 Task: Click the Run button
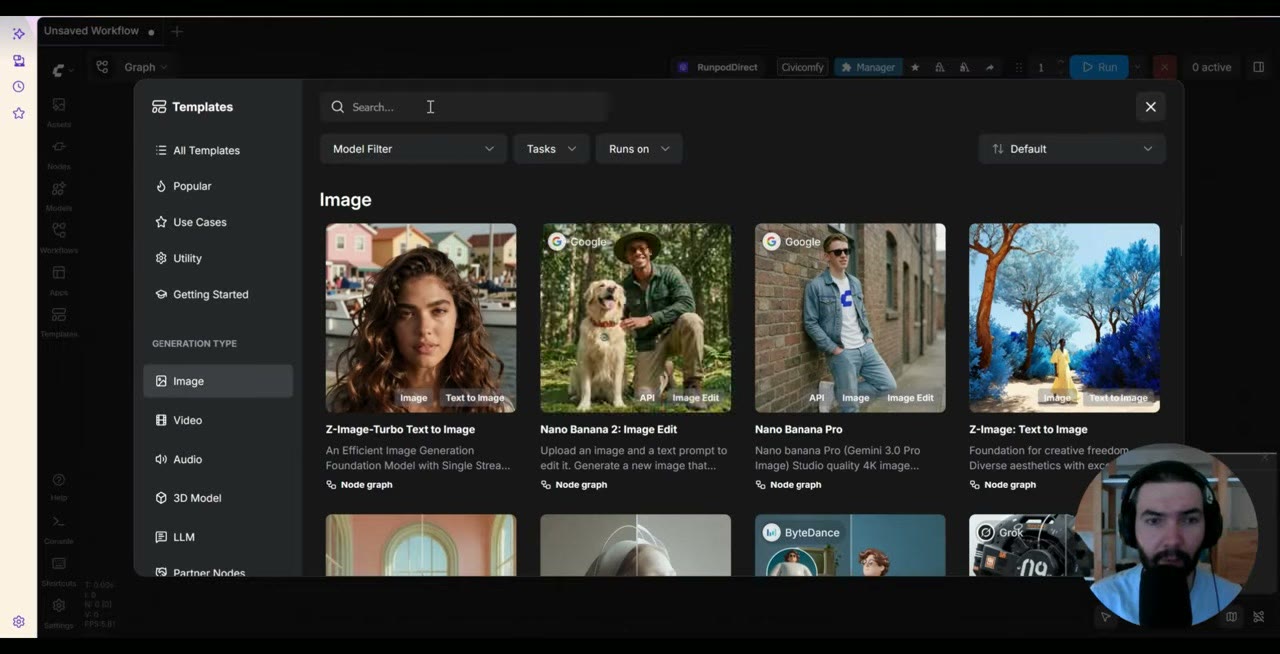point(1099,67)
